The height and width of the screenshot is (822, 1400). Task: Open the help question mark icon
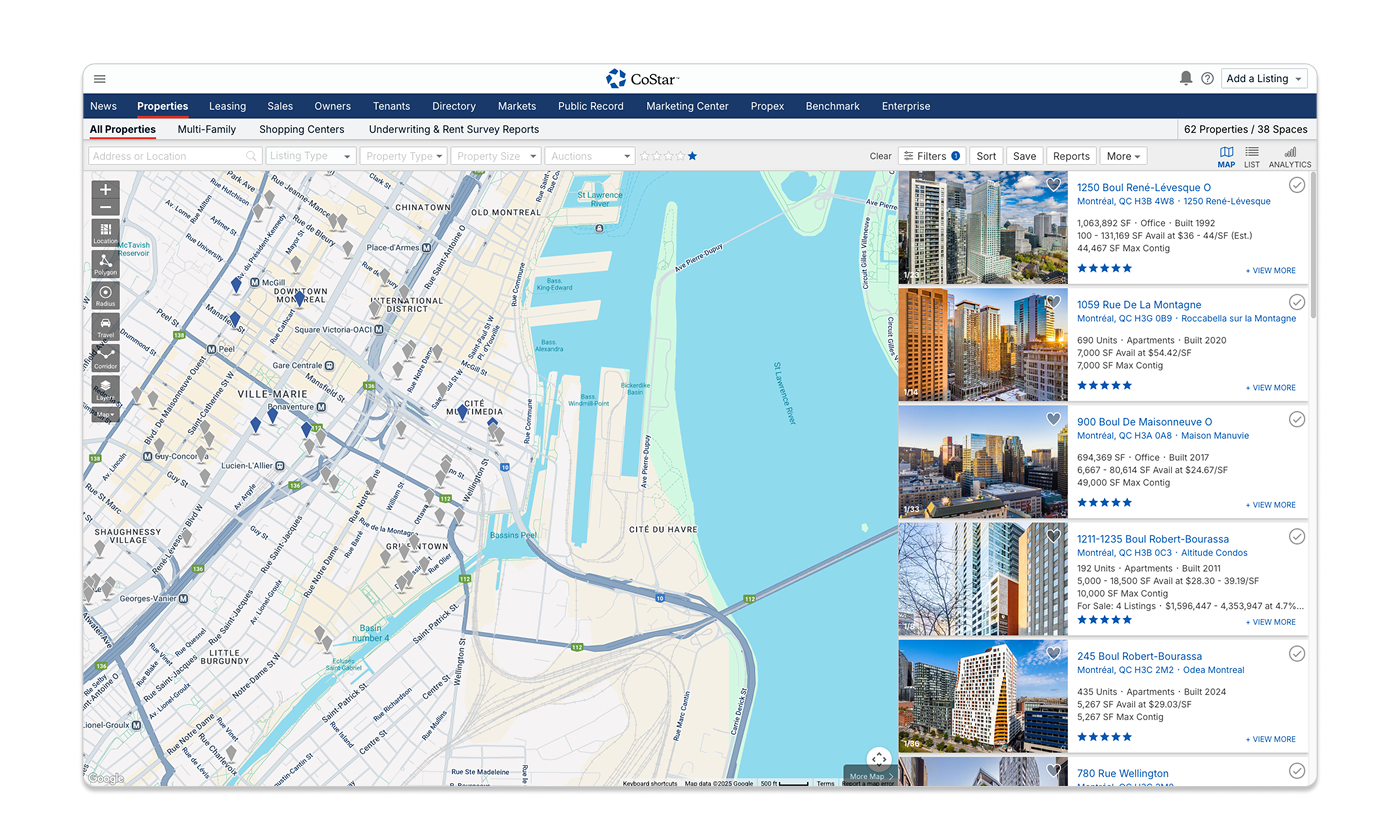point(1207,79)
